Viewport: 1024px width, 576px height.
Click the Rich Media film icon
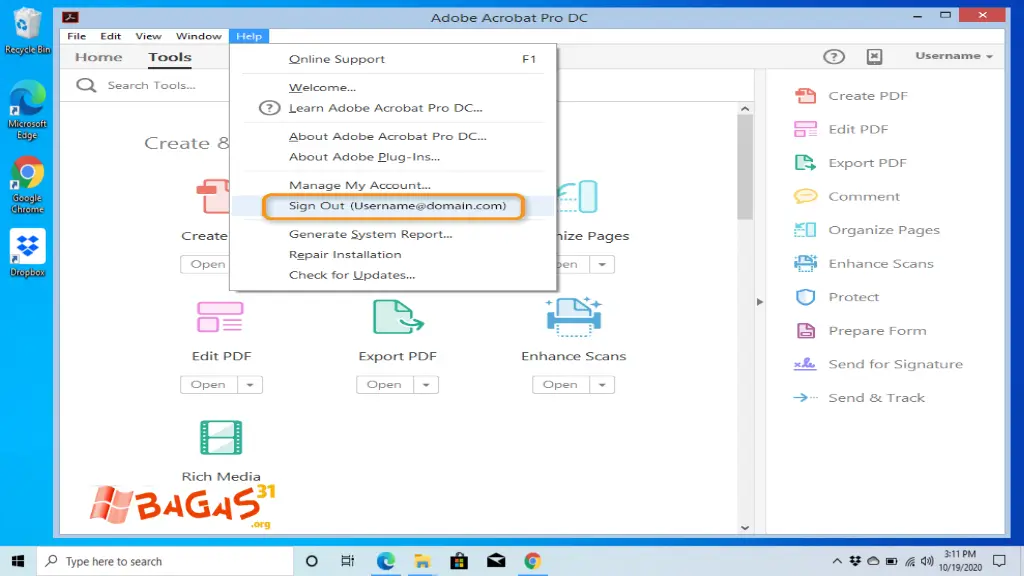[221, 438]
